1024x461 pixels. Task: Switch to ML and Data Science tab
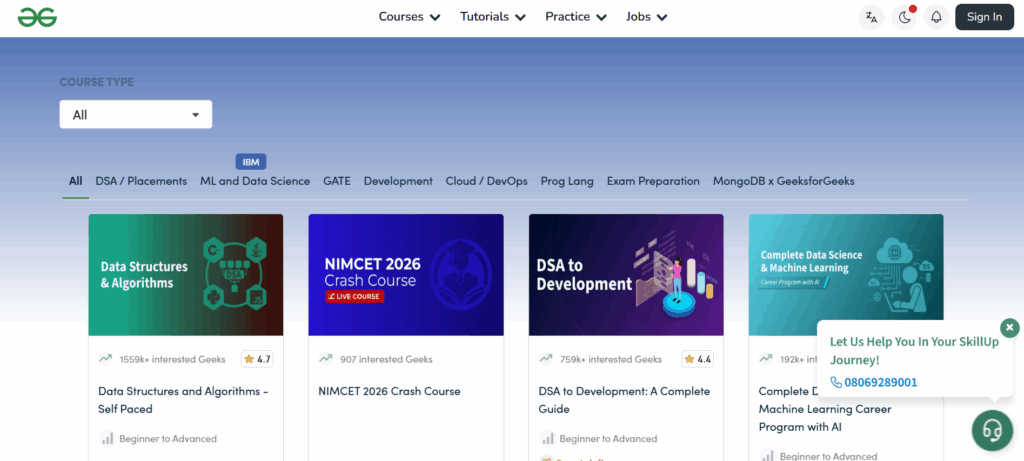click(x=255, y=182)
